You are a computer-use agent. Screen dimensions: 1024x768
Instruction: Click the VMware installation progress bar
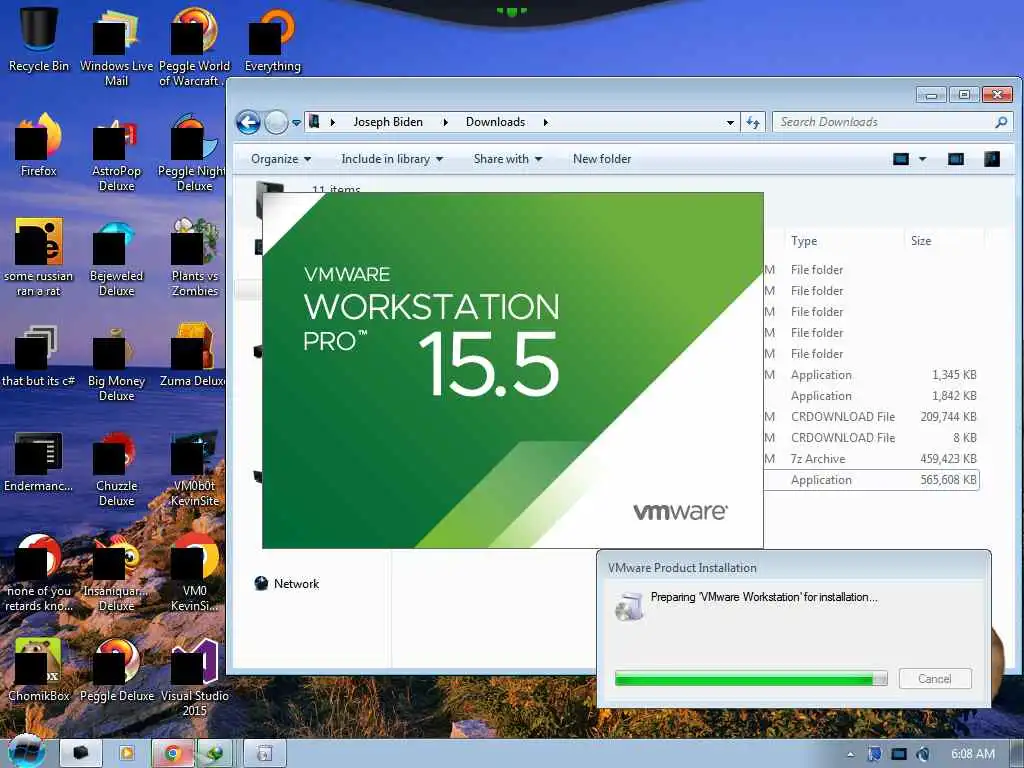click(x=751, y=679)
